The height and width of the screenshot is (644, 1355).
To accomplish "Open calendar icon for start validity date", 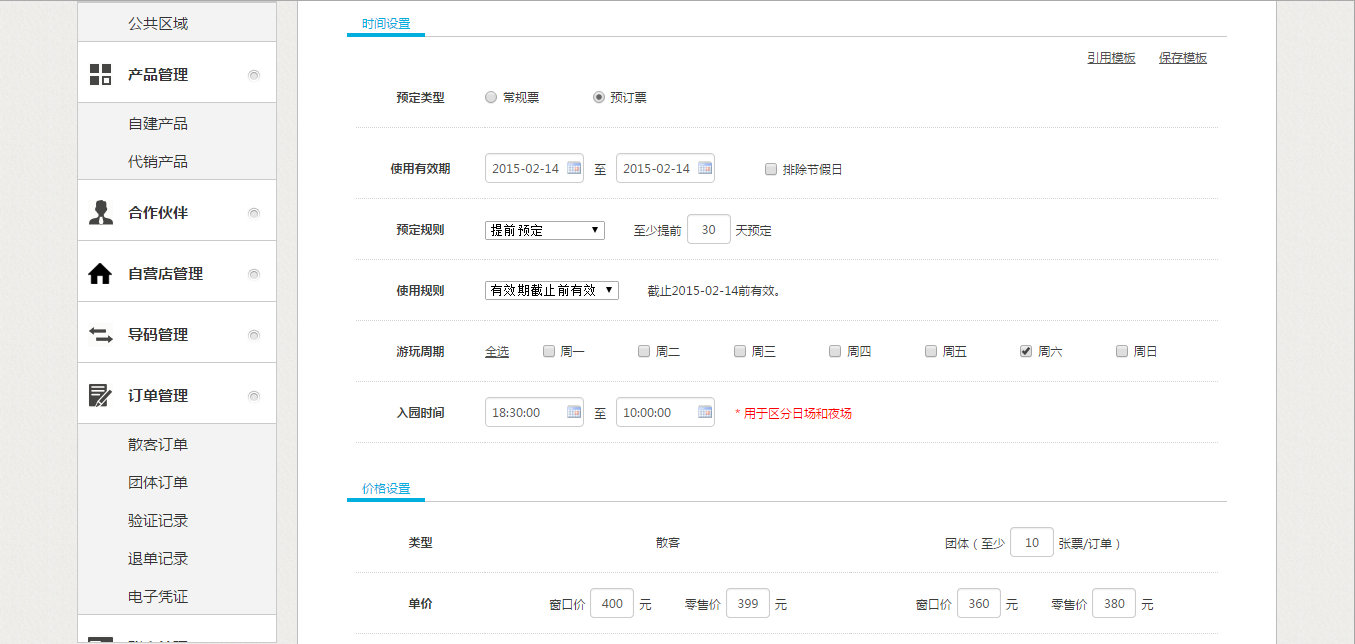I will point(574,168).
